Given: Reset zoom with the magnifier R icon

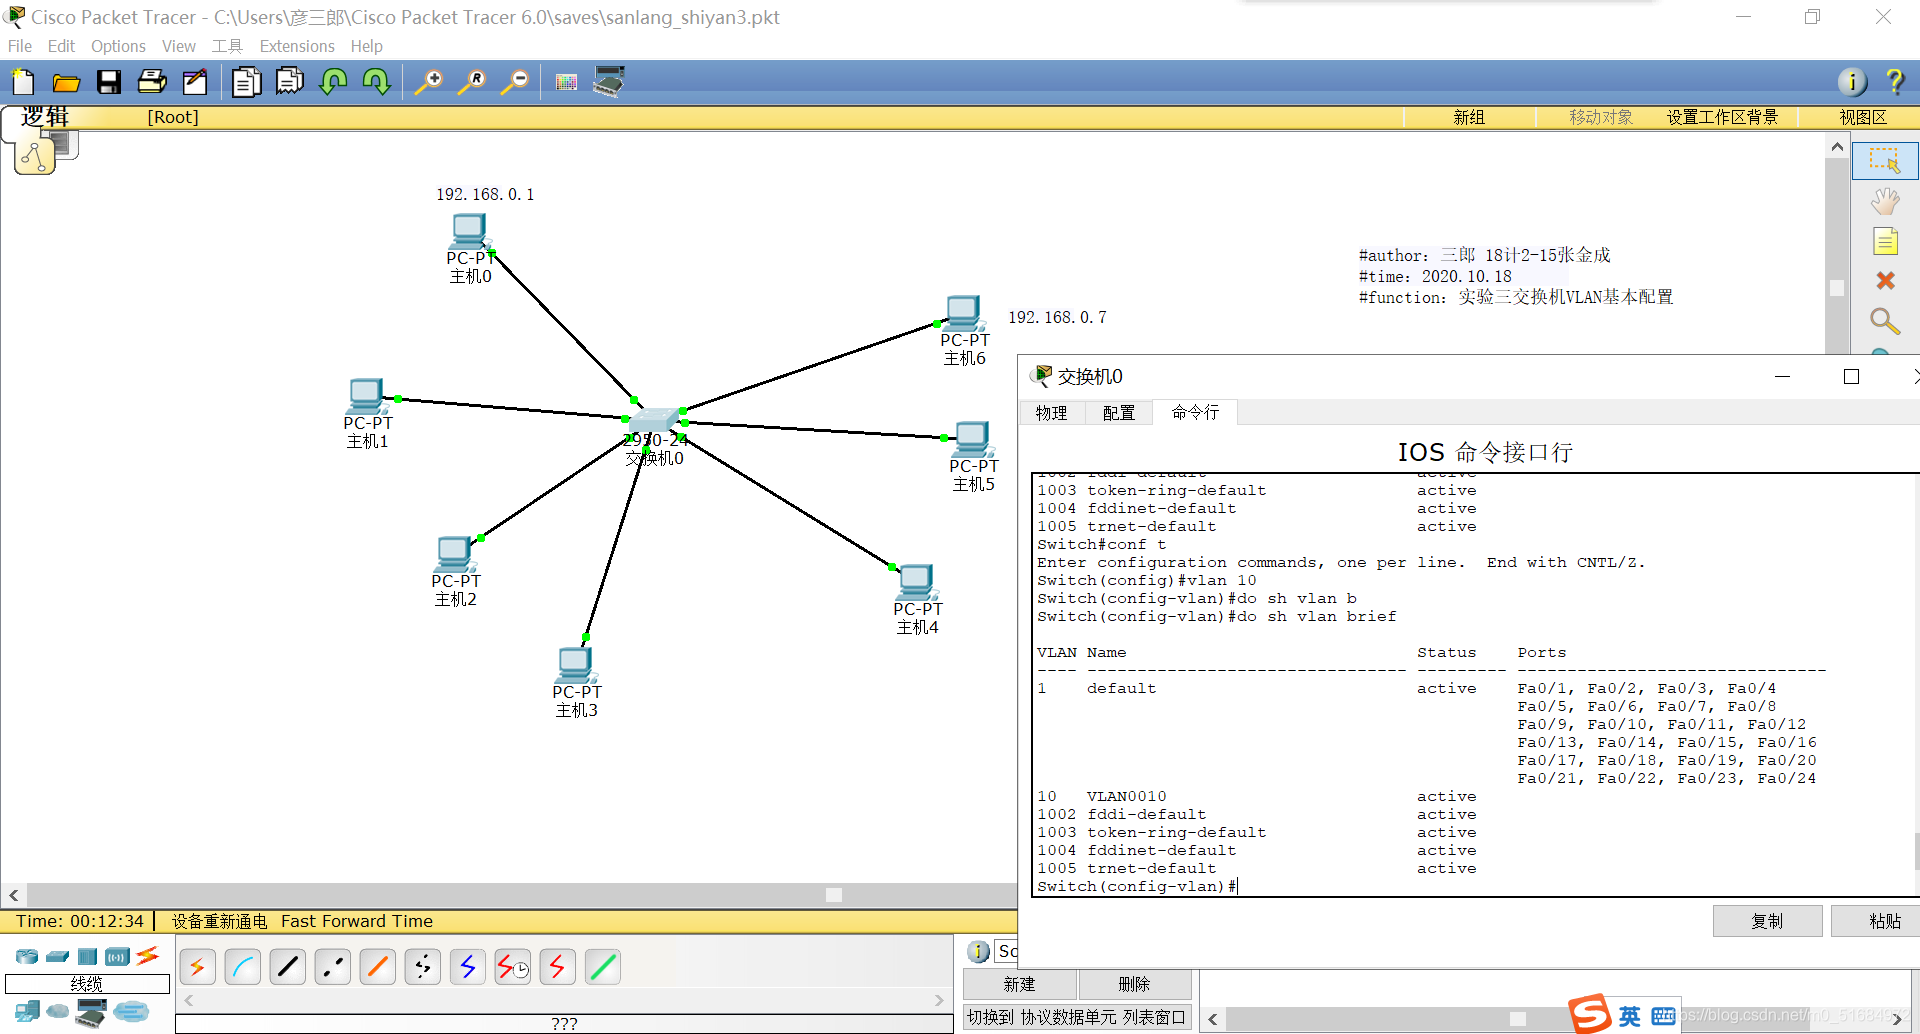Looking at the screenshot, I should [x=472, y=82].
